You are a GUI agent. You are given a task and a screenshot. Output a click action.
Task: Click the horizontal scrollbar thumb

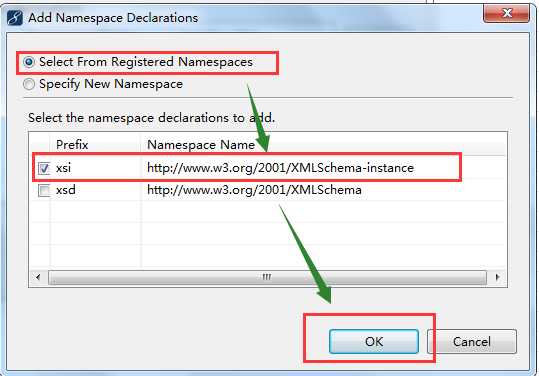(x=267, y=277)
